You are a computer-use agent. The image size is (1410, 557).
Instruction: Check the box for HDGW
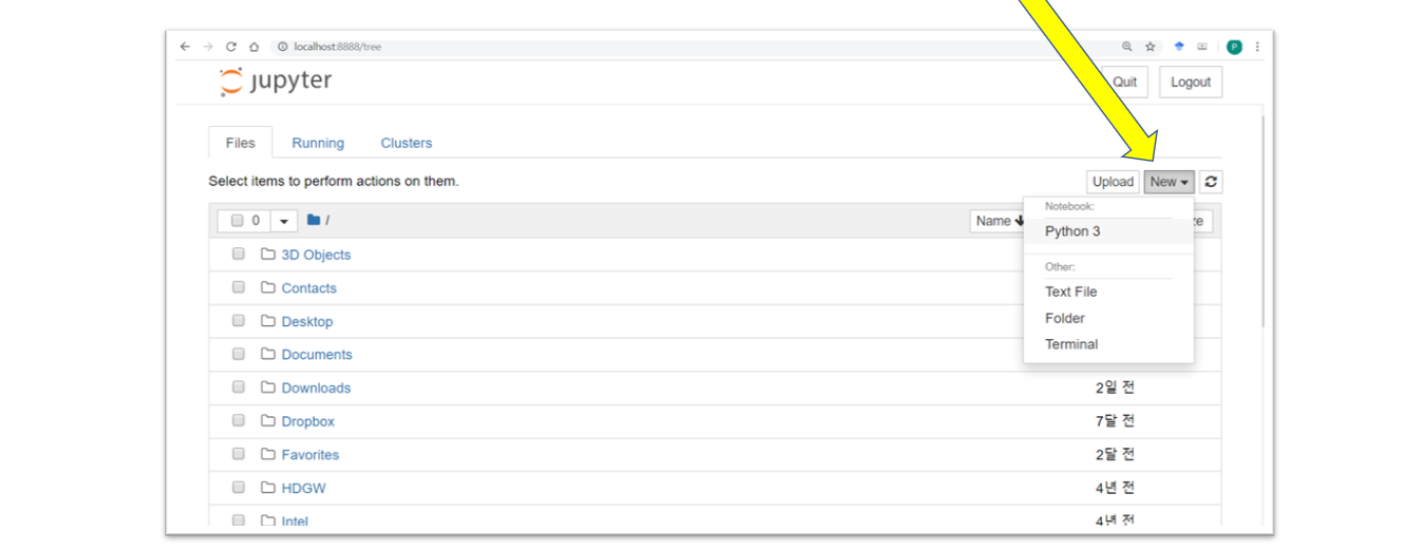pos(238,488)
